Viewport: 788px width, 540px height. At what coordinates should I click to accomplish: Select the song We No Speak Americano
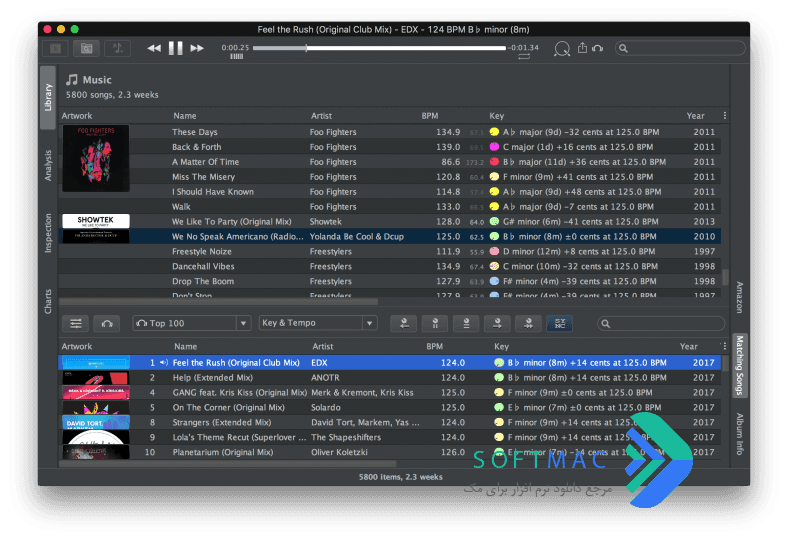tap(389, 236)
